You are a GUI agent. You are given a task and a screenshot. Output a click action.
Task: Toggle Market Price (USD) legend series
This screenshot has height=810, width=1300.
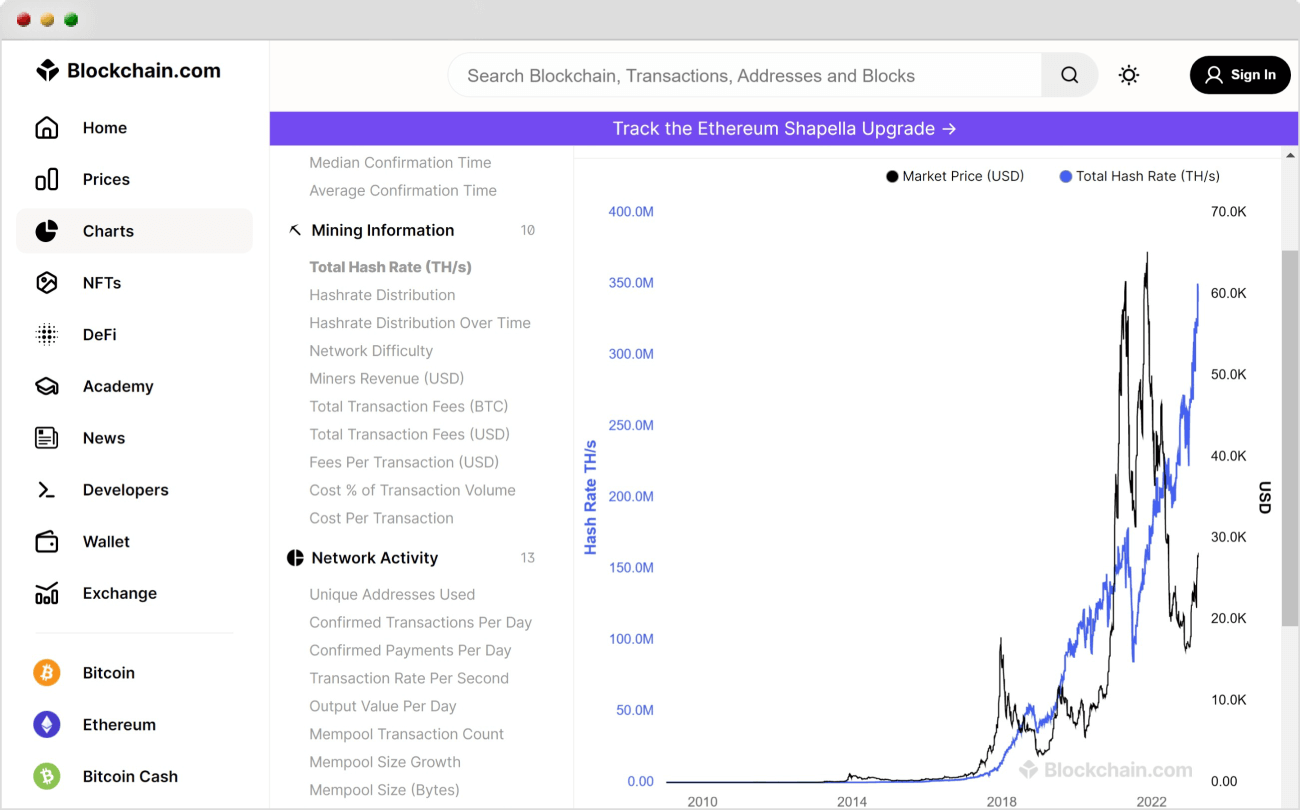click(955, 176)
